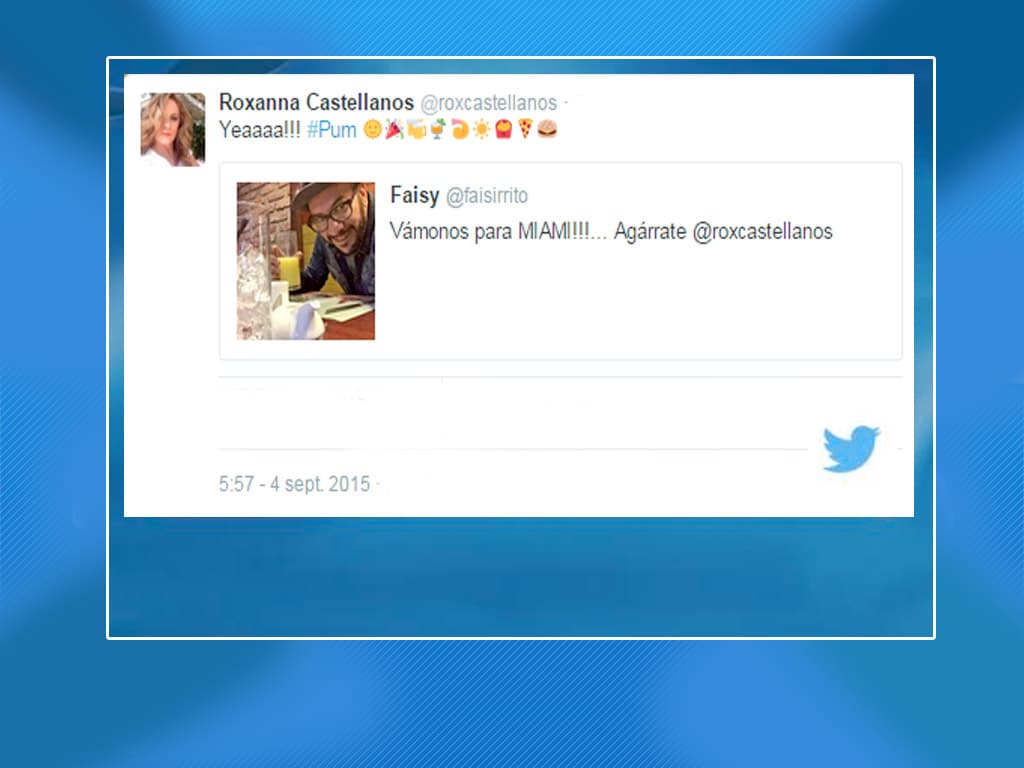Viewport: 1024px width, 768px height.
Task: Click the @faisirrito handle
Action: [487, 195]
